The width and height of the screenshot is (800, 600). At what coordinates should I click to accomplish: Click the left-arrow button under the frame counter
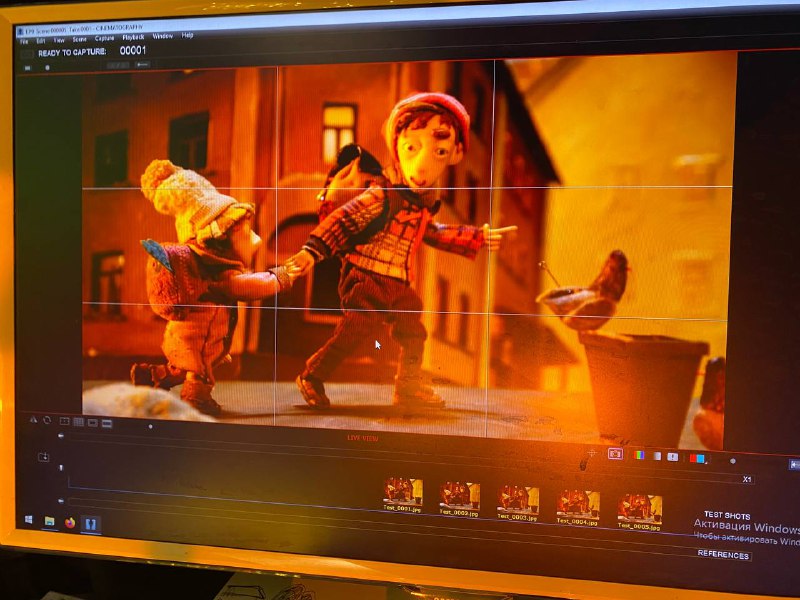click(x=143, y=65)
